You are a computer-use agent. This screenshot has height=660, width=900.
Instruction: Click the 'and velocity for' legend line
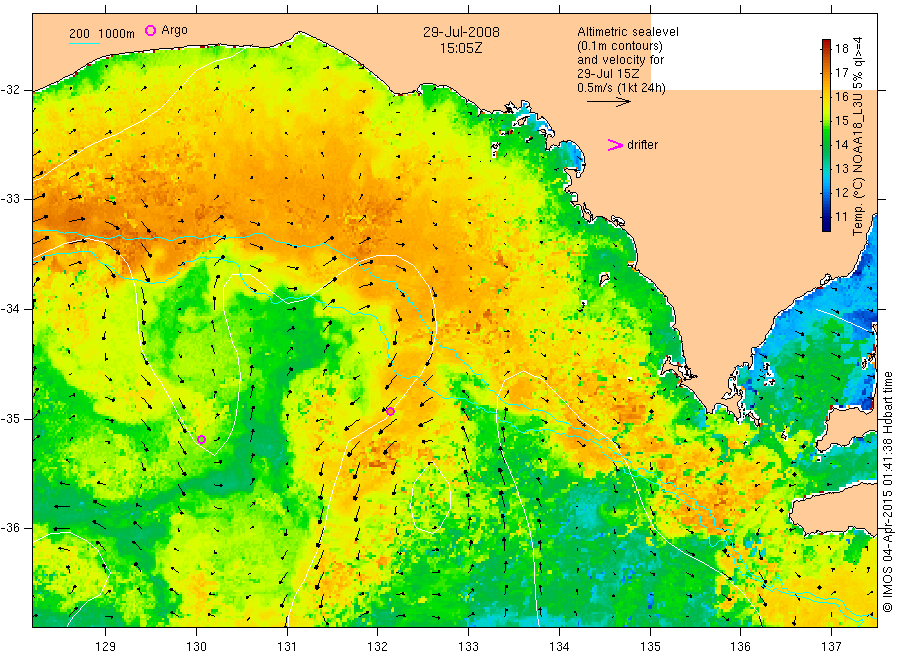620,60
